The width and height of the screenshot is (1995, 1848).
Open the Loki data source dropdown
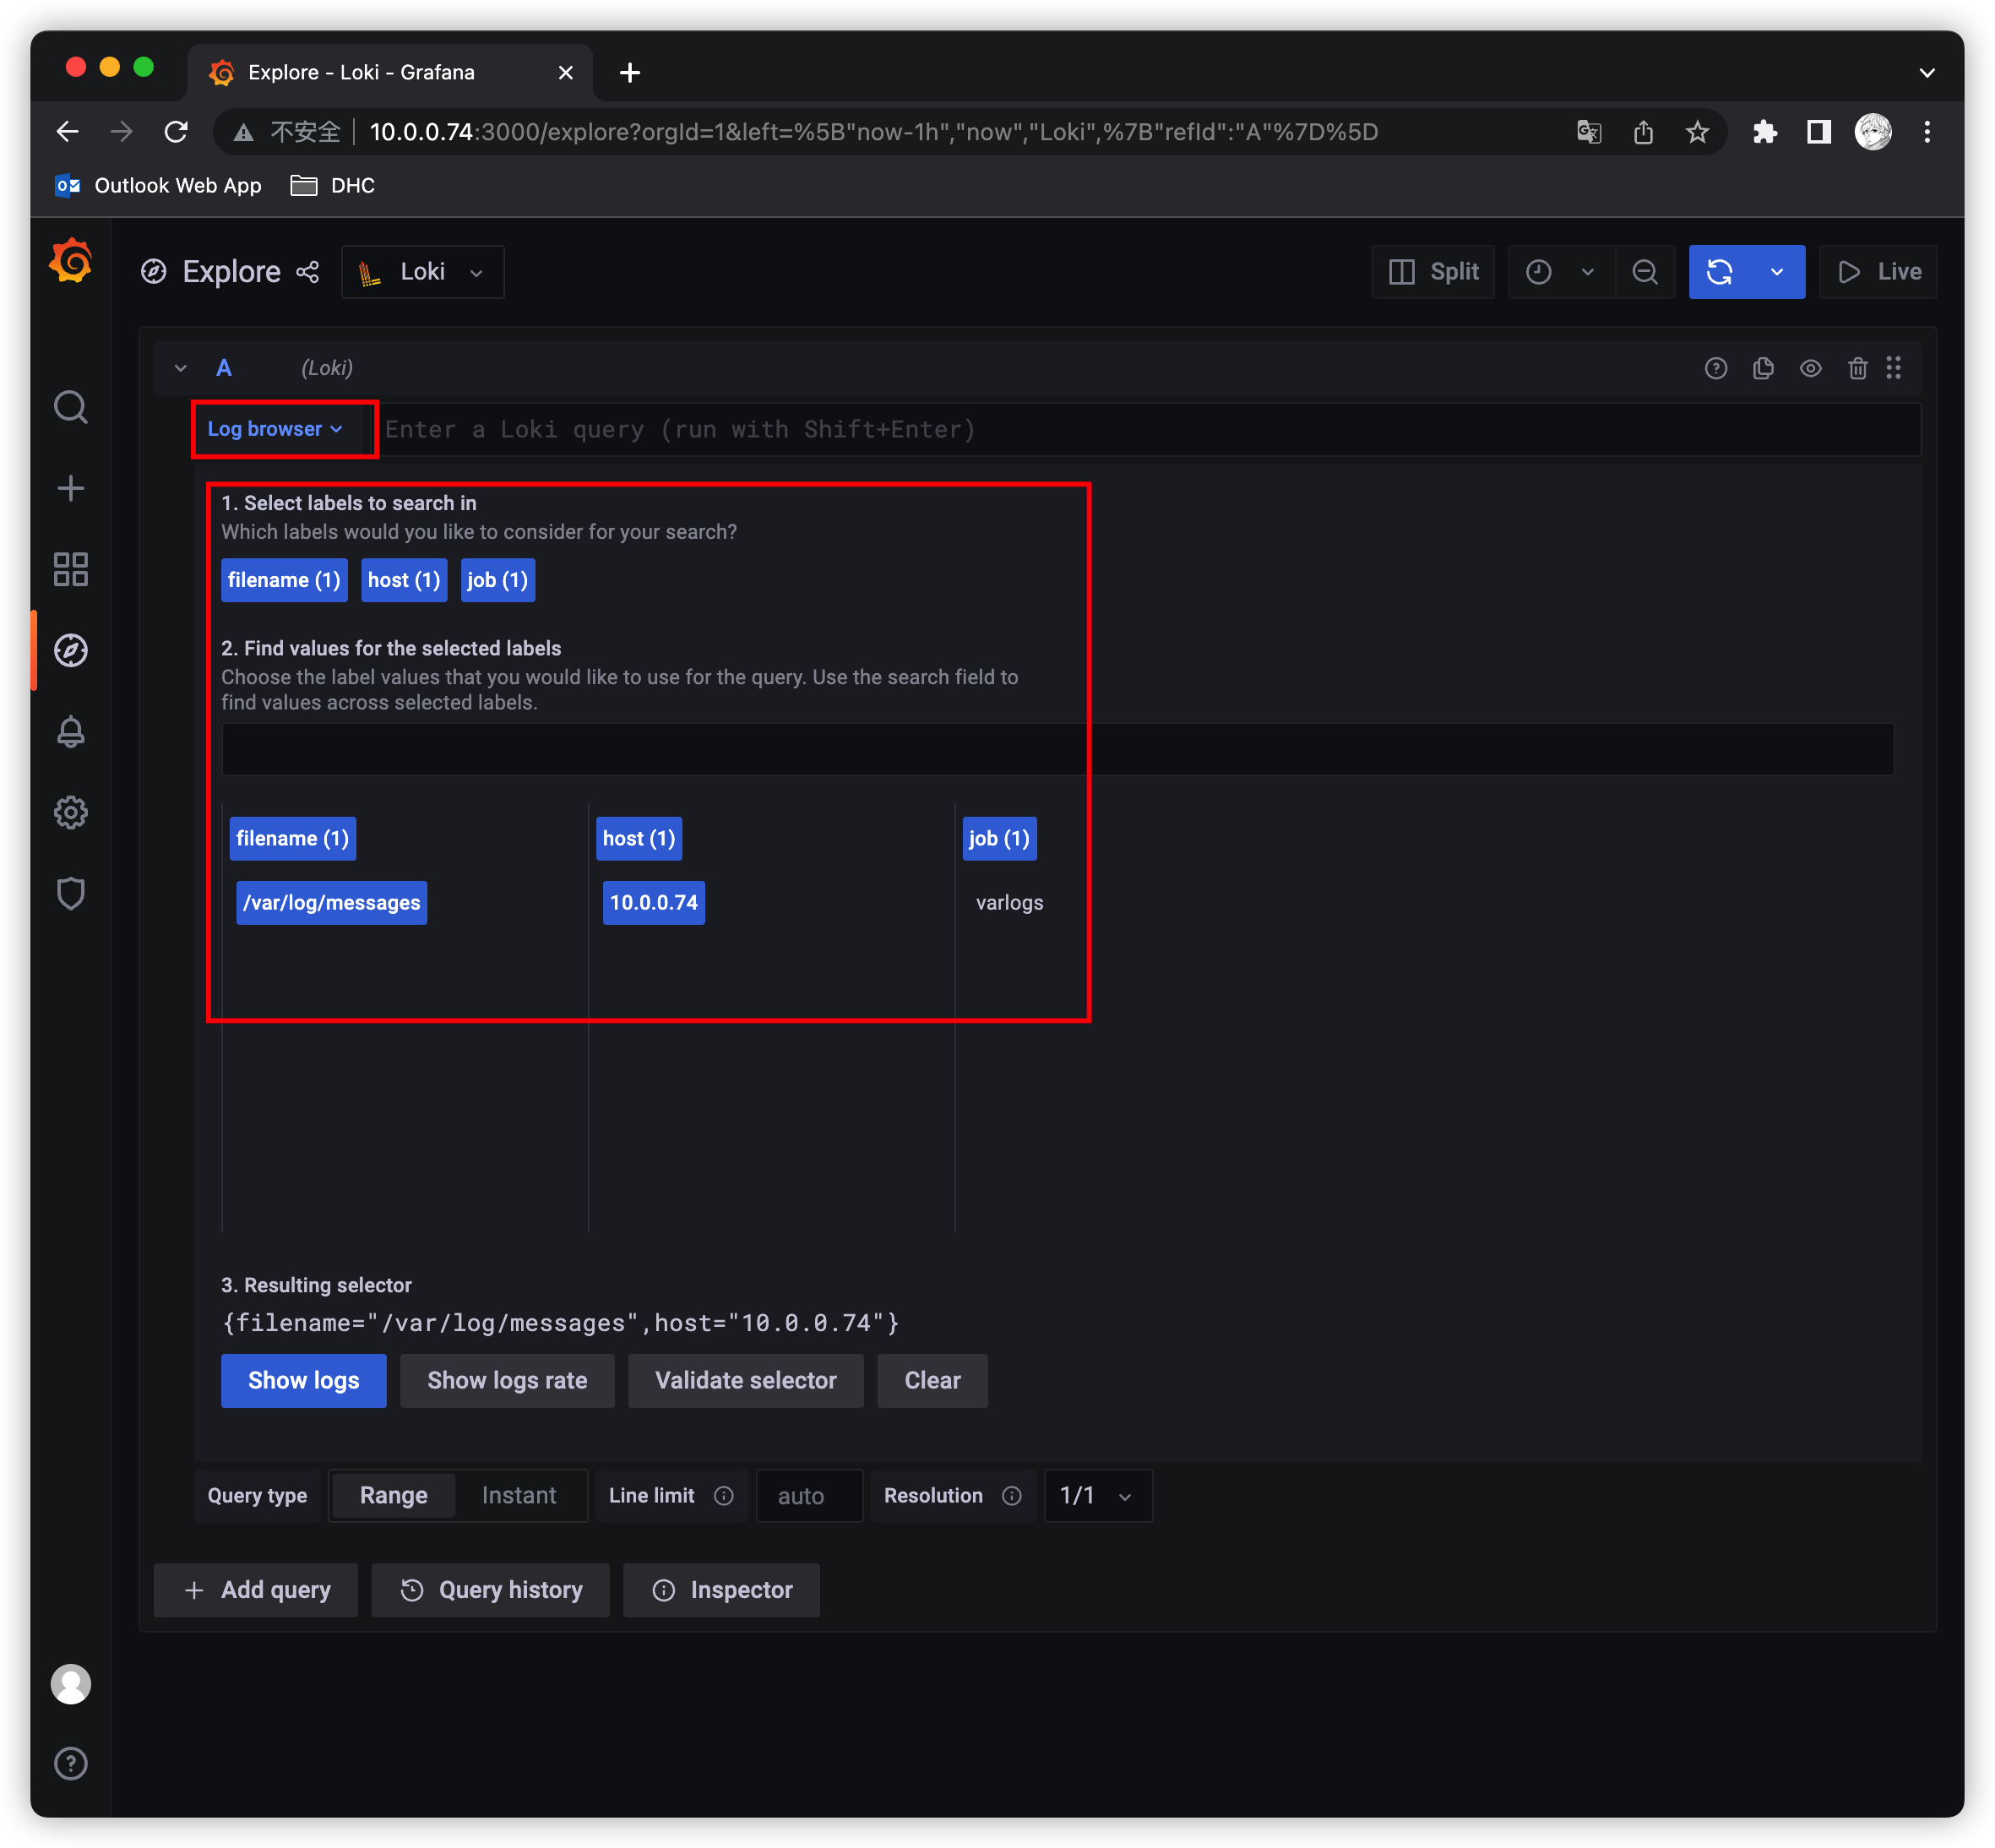pyautogui.click(x=422, y=272)
